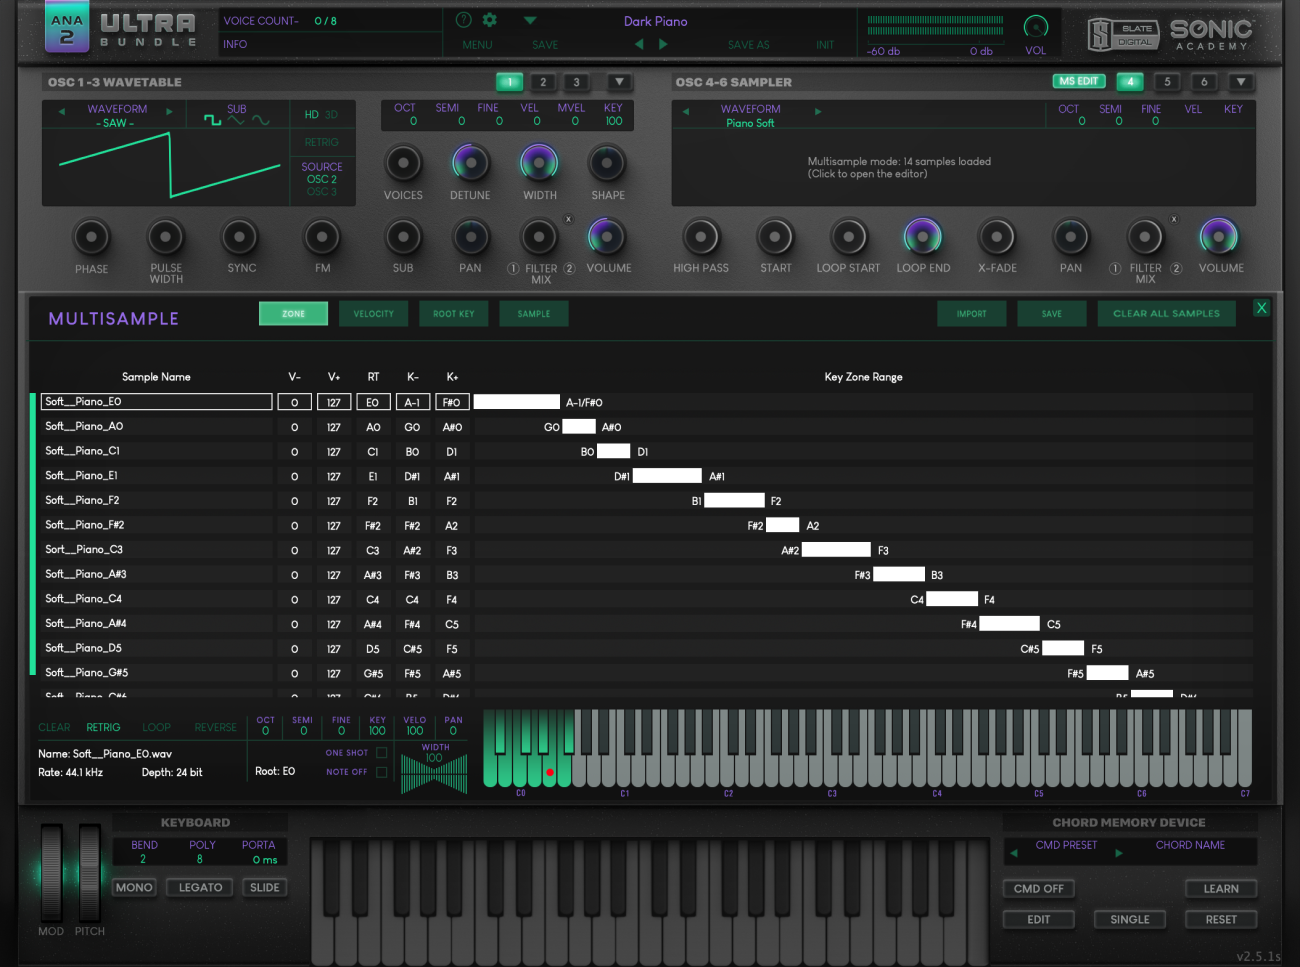Select OSC 2 as modulation source

(x=322, y=179)
